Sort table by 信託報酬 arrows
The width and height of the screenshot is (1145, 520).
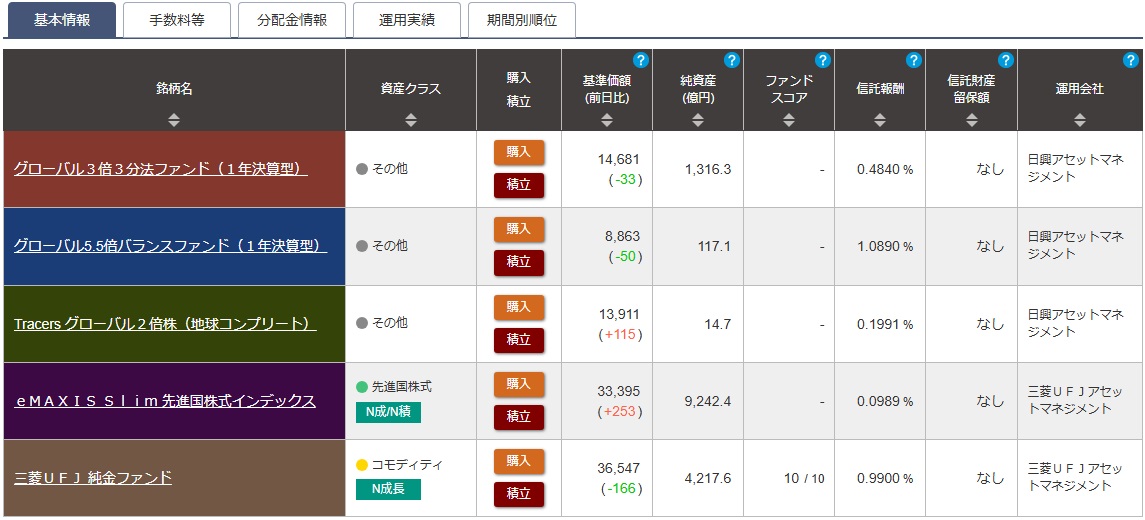[880, 120]
